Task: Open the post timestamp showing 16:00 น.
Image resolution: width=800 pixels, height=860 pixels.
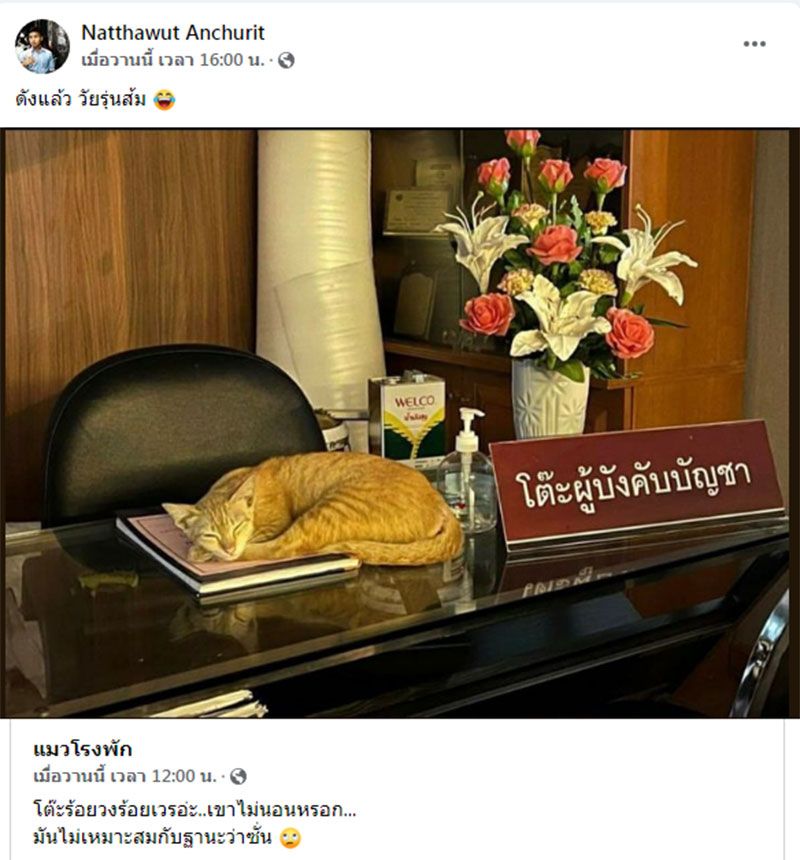Action: (x=173, y=60)
